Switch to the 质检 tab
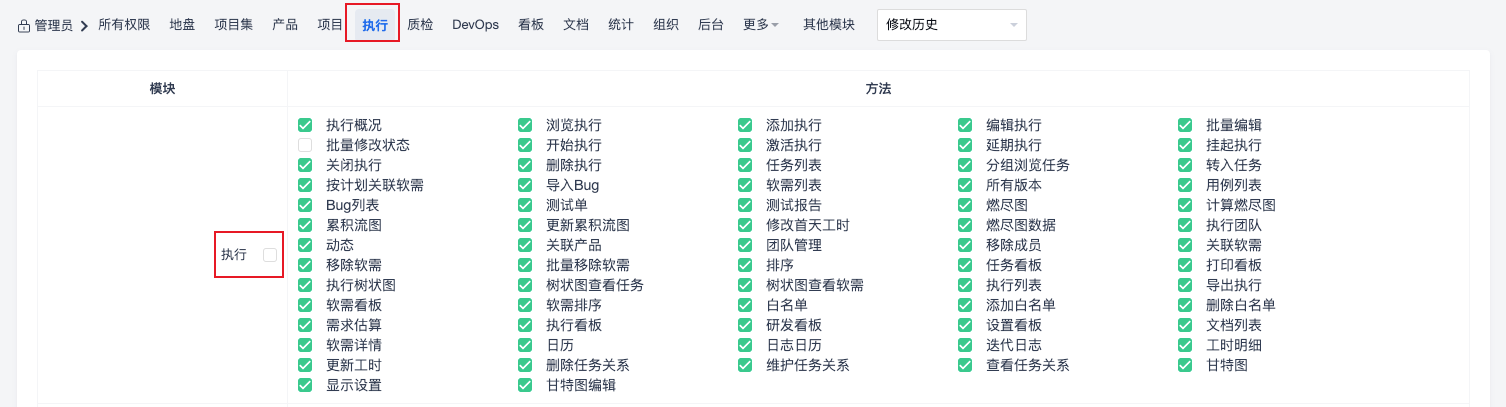This screenshot has height=407, width=1506. coord(420,25)
